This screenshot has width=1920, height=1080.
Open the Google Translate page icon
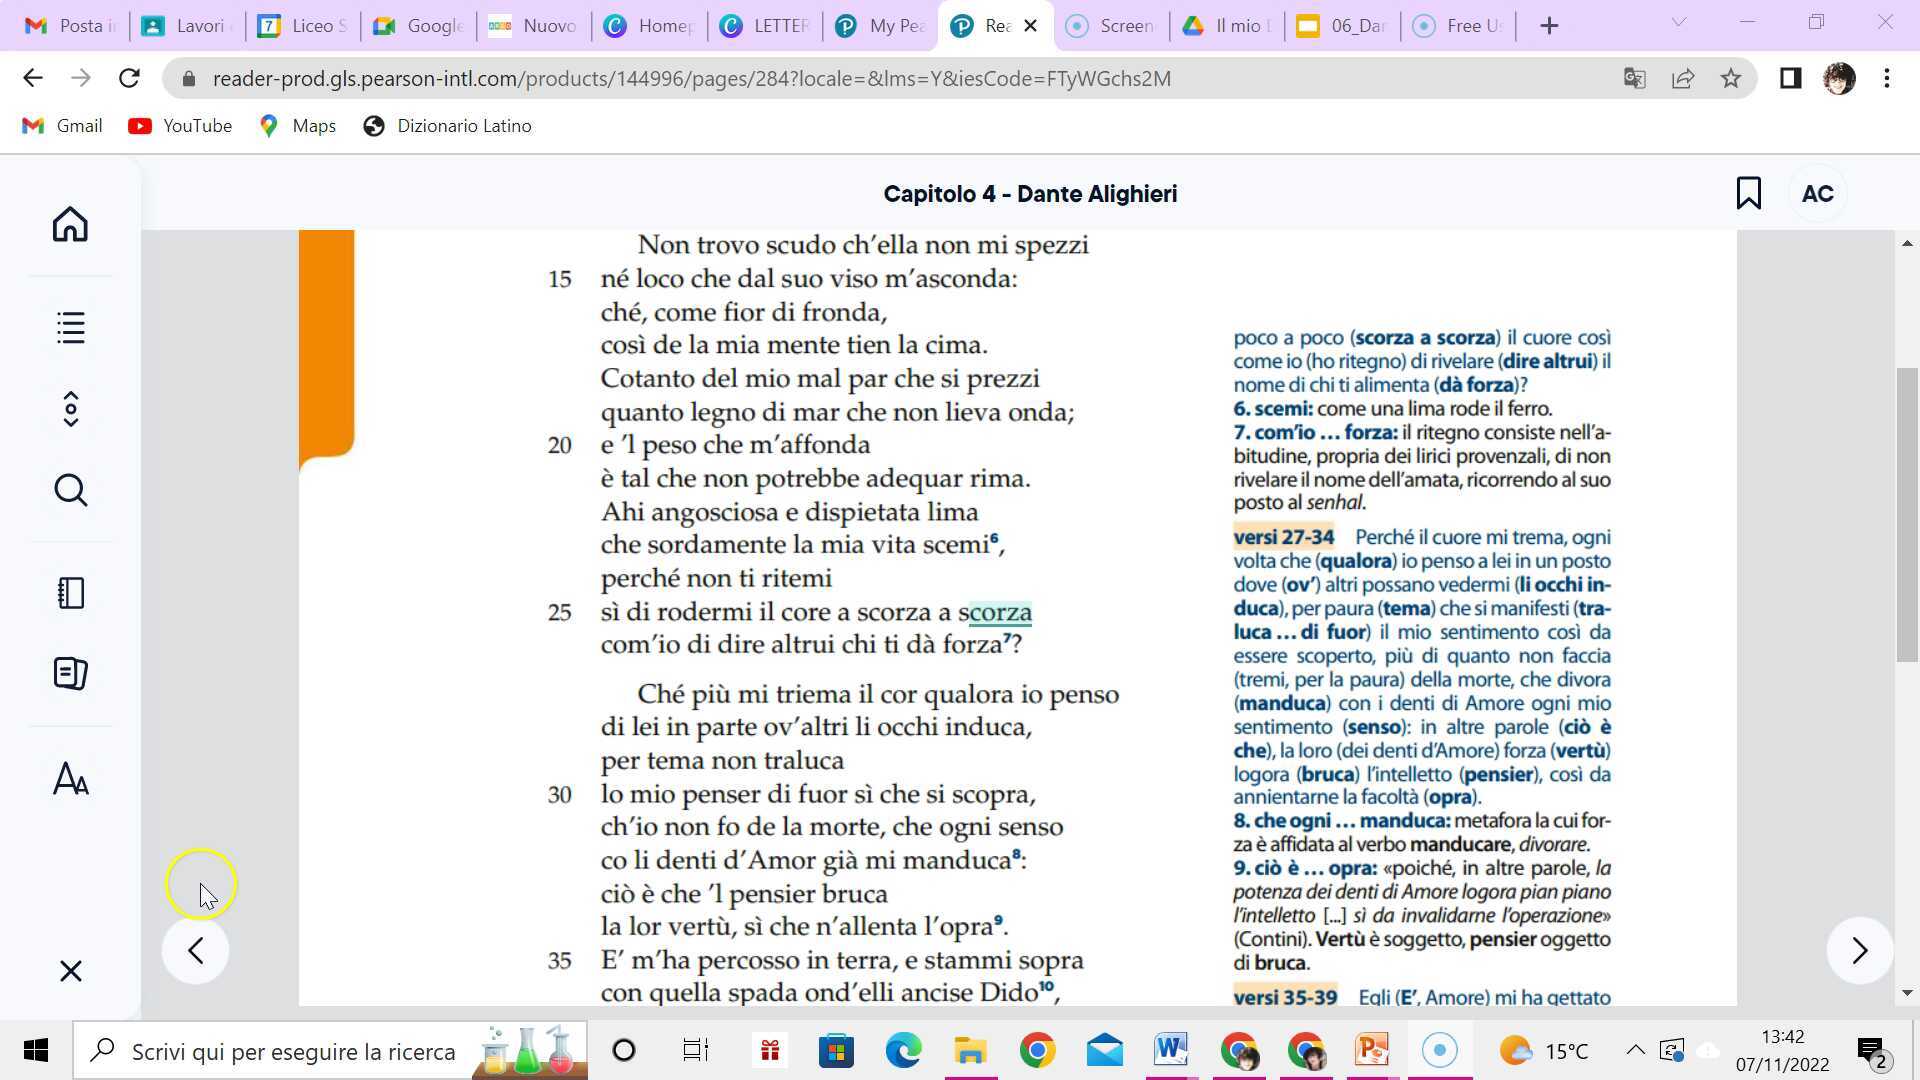tap(1635, 78)
